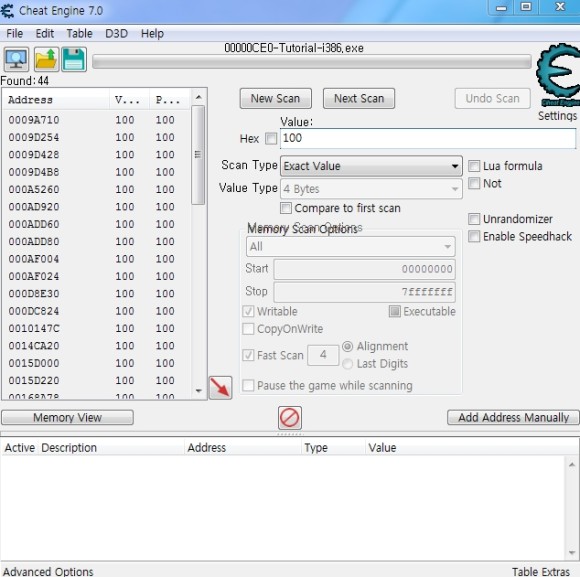Click the results list scroll up arrow
Viewport: 580px width, 577px height.
click(x=198, y=97)
